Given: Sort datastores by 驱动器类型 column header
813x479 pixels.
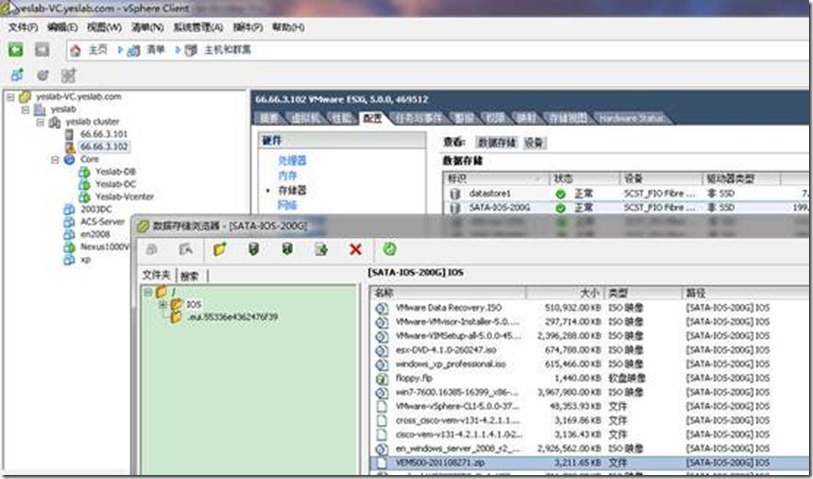Looking at the screenshot, I should [740, 179].
